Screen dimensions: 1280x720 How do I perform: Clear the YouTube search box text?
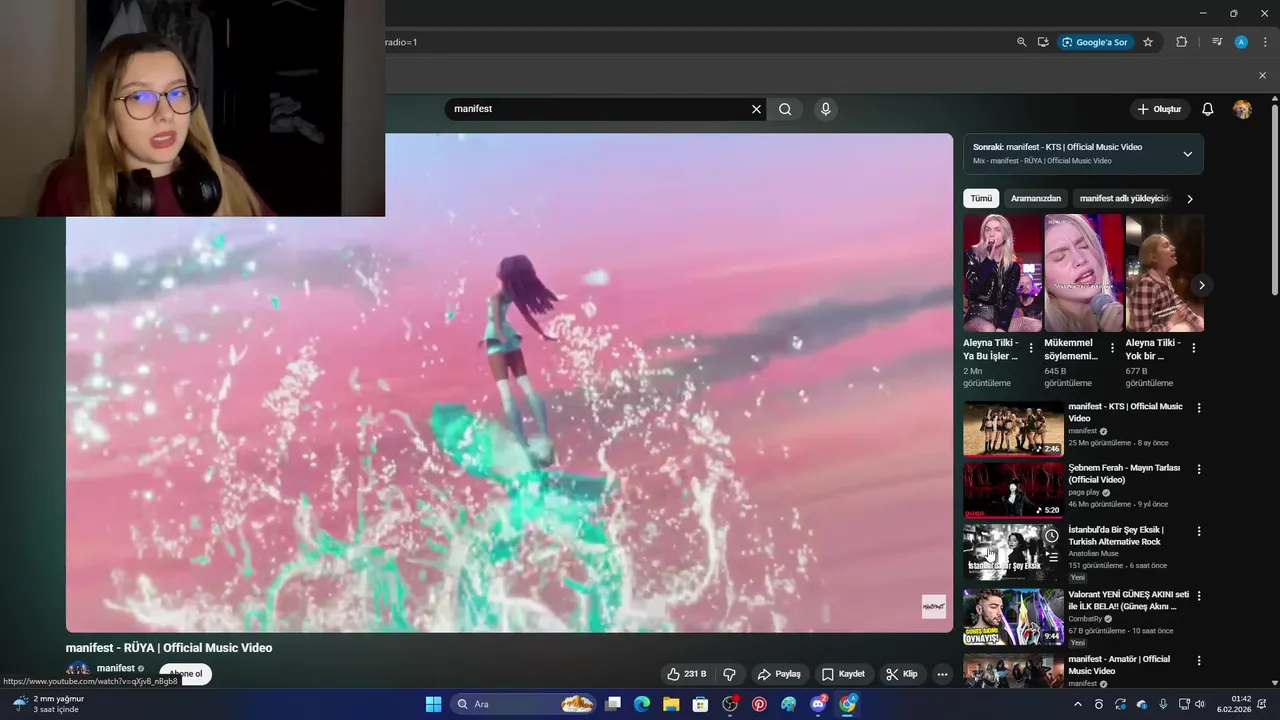(756, 109)
